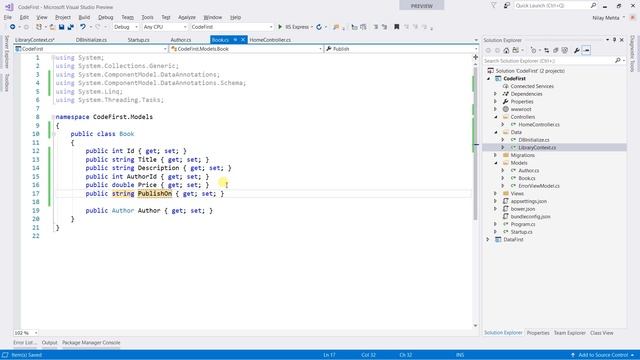The image size is (640, 360).
Task: Click the Save icon in toolbar
Action: pos(61,27)
